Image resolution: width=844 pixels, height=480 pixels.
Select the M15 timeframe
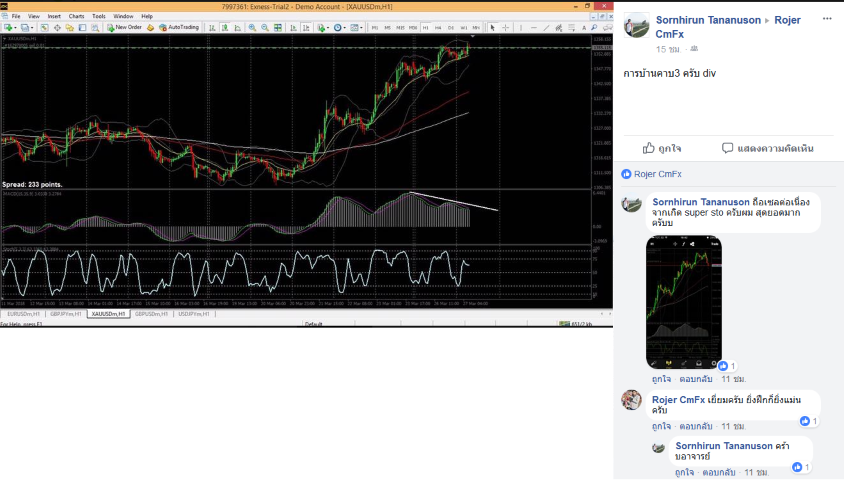[400, 27]
